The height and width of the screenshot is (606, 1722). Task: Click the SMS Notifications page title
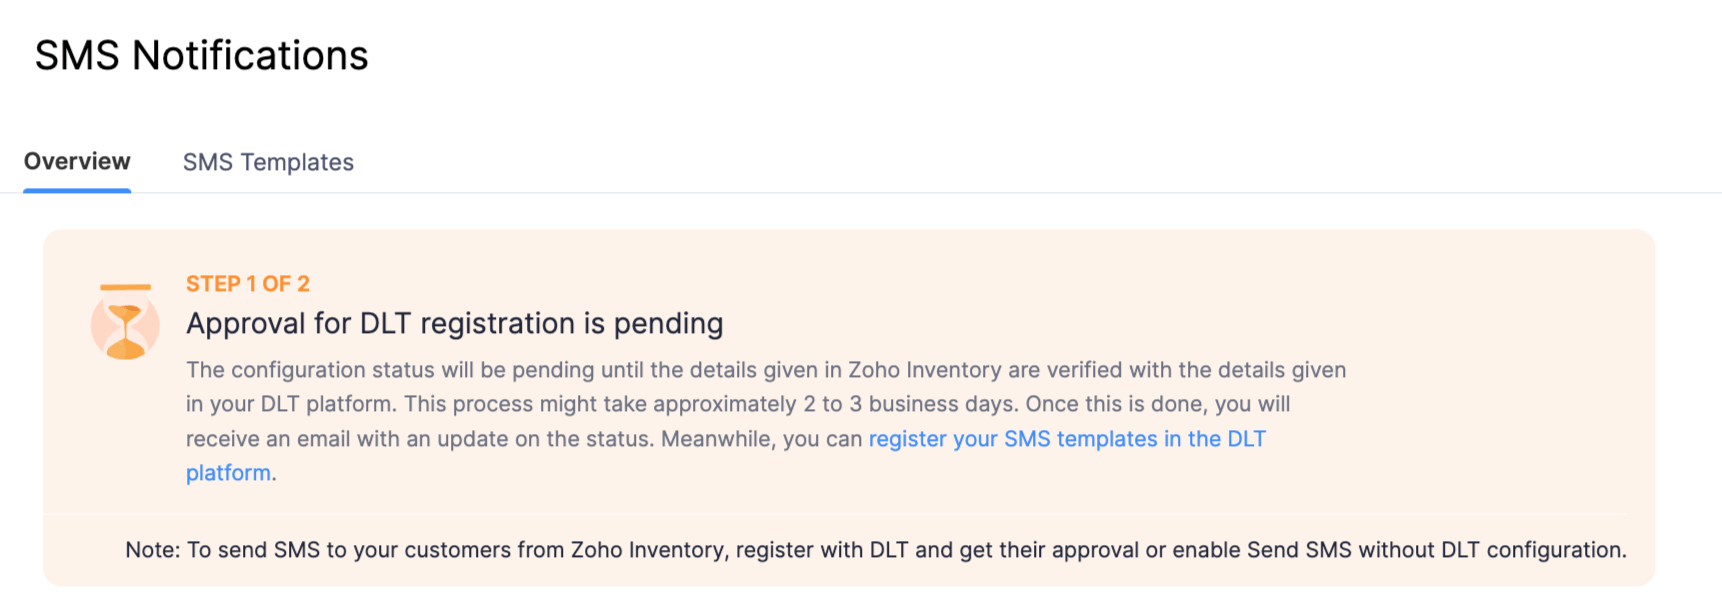(x=201, y=56)
